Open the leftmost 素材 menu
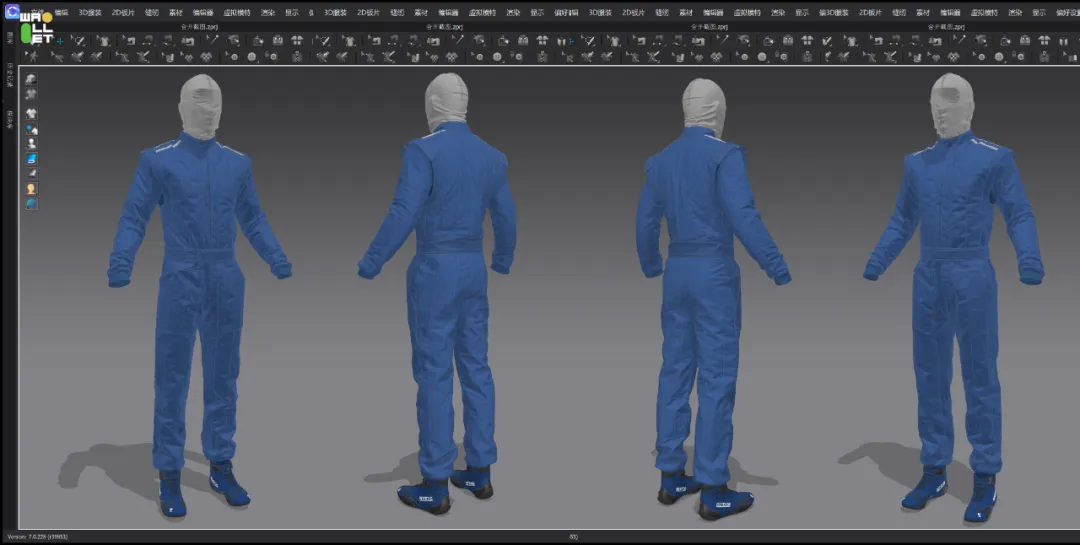 176,12
